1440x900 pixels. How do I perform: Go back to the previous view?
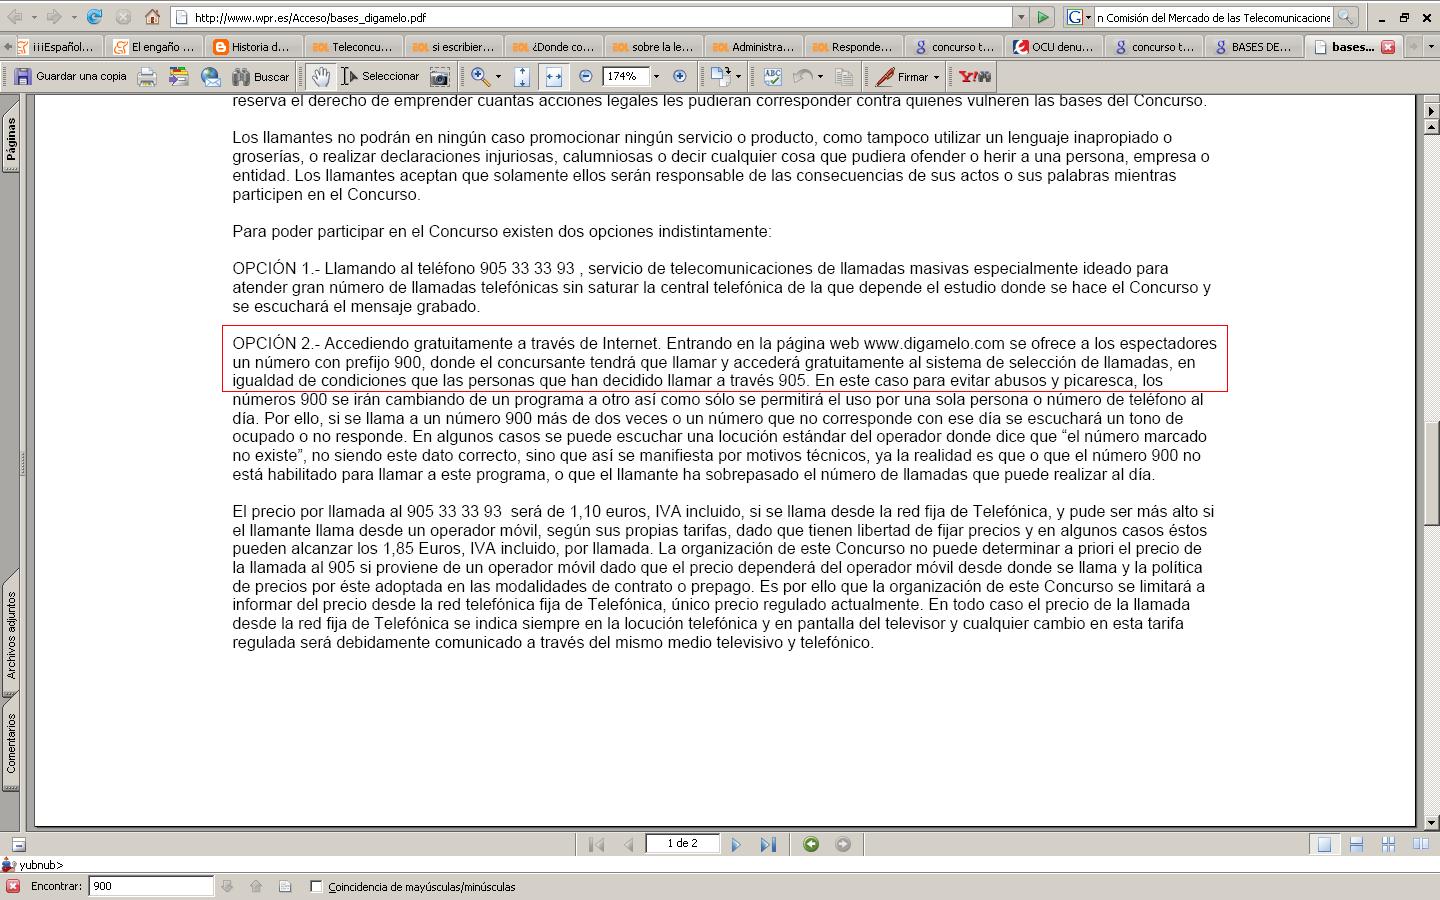(811, 844)
